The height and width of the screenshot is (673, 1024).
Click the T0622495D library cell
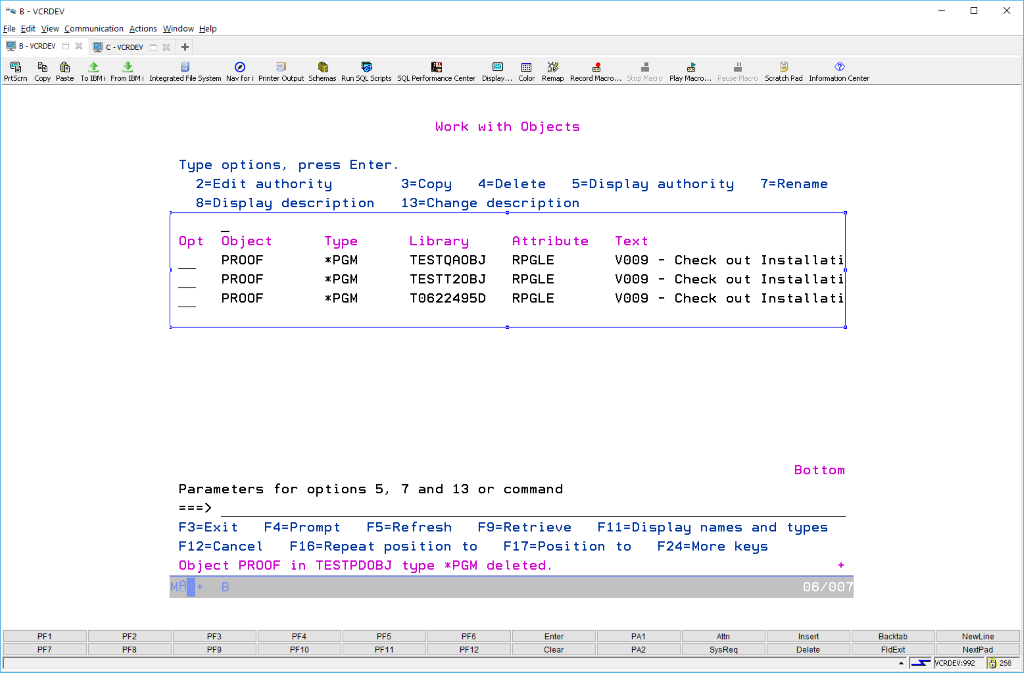pyautogui.click(x=447, y=298)
